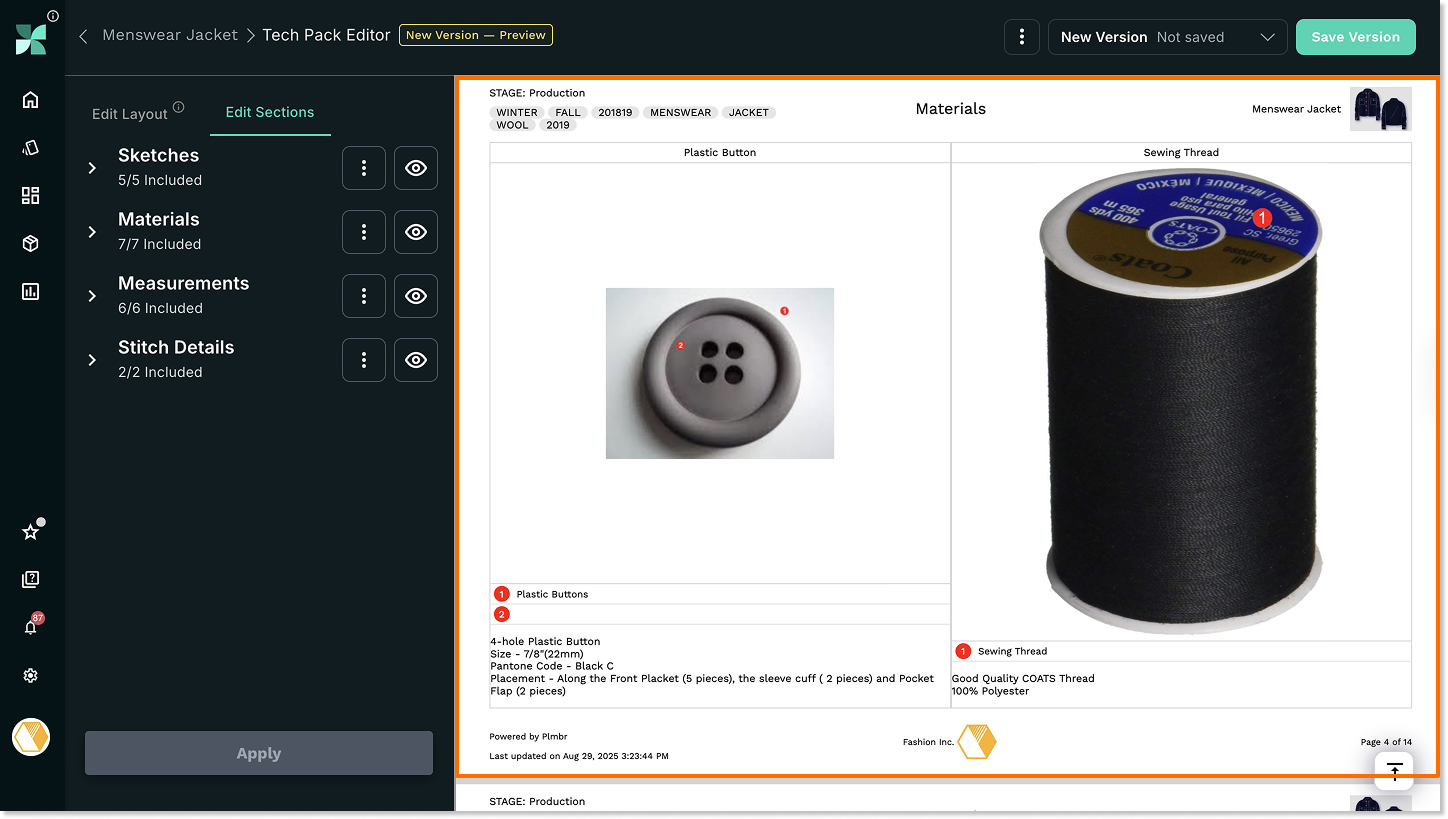Screen dimensions: 1448x819
Task: Hide the Materials section with the eye icon
Action: pyautogui.click(x=415, y=232)
